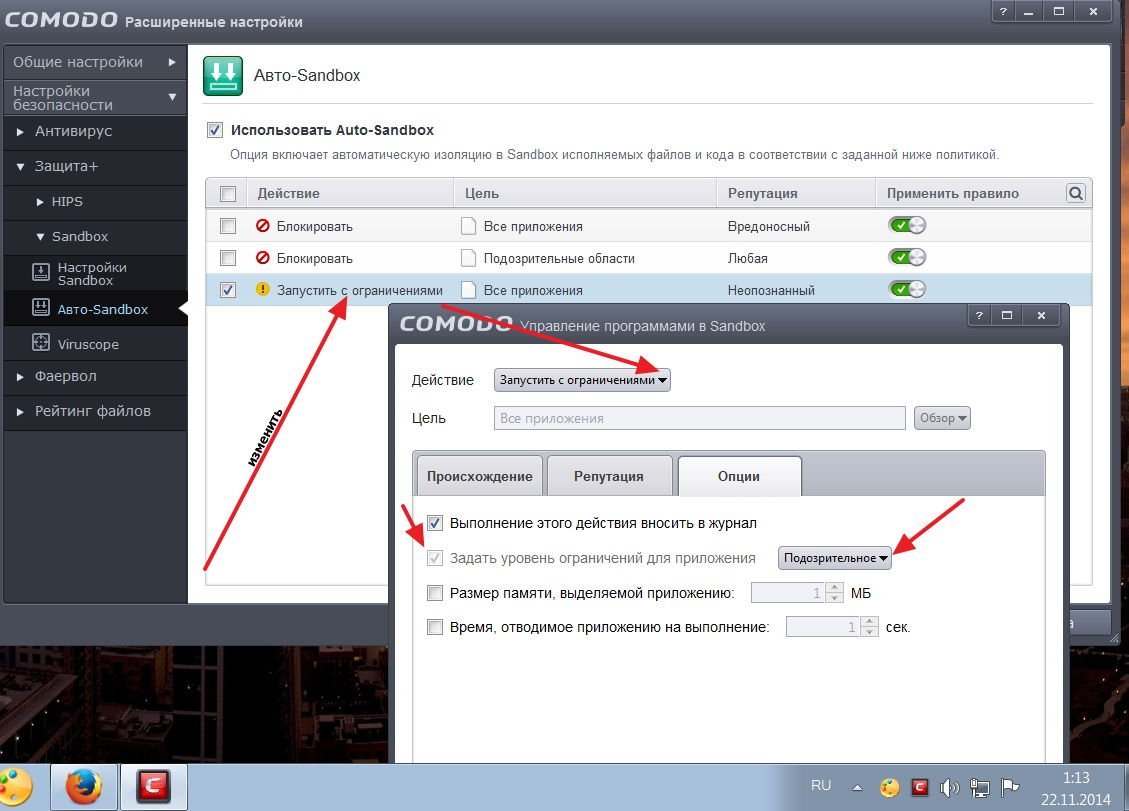
Task: Click the Цель input field
Action: tap(699, 418)
